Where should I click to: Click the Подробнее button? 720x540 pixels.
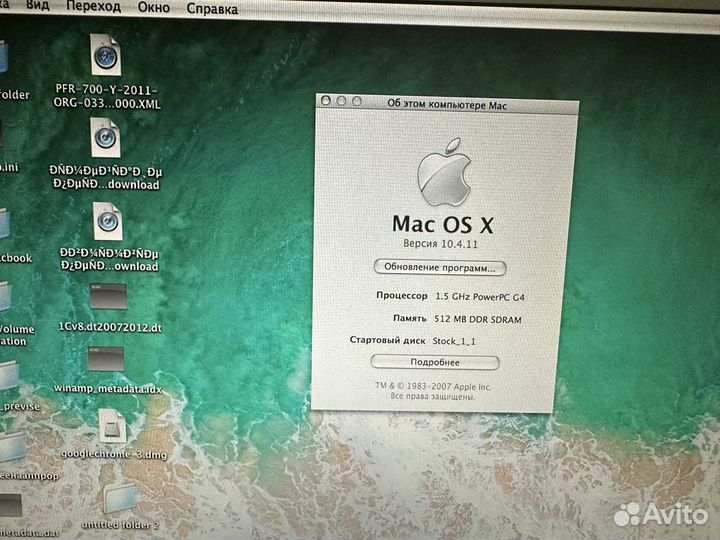435,362
